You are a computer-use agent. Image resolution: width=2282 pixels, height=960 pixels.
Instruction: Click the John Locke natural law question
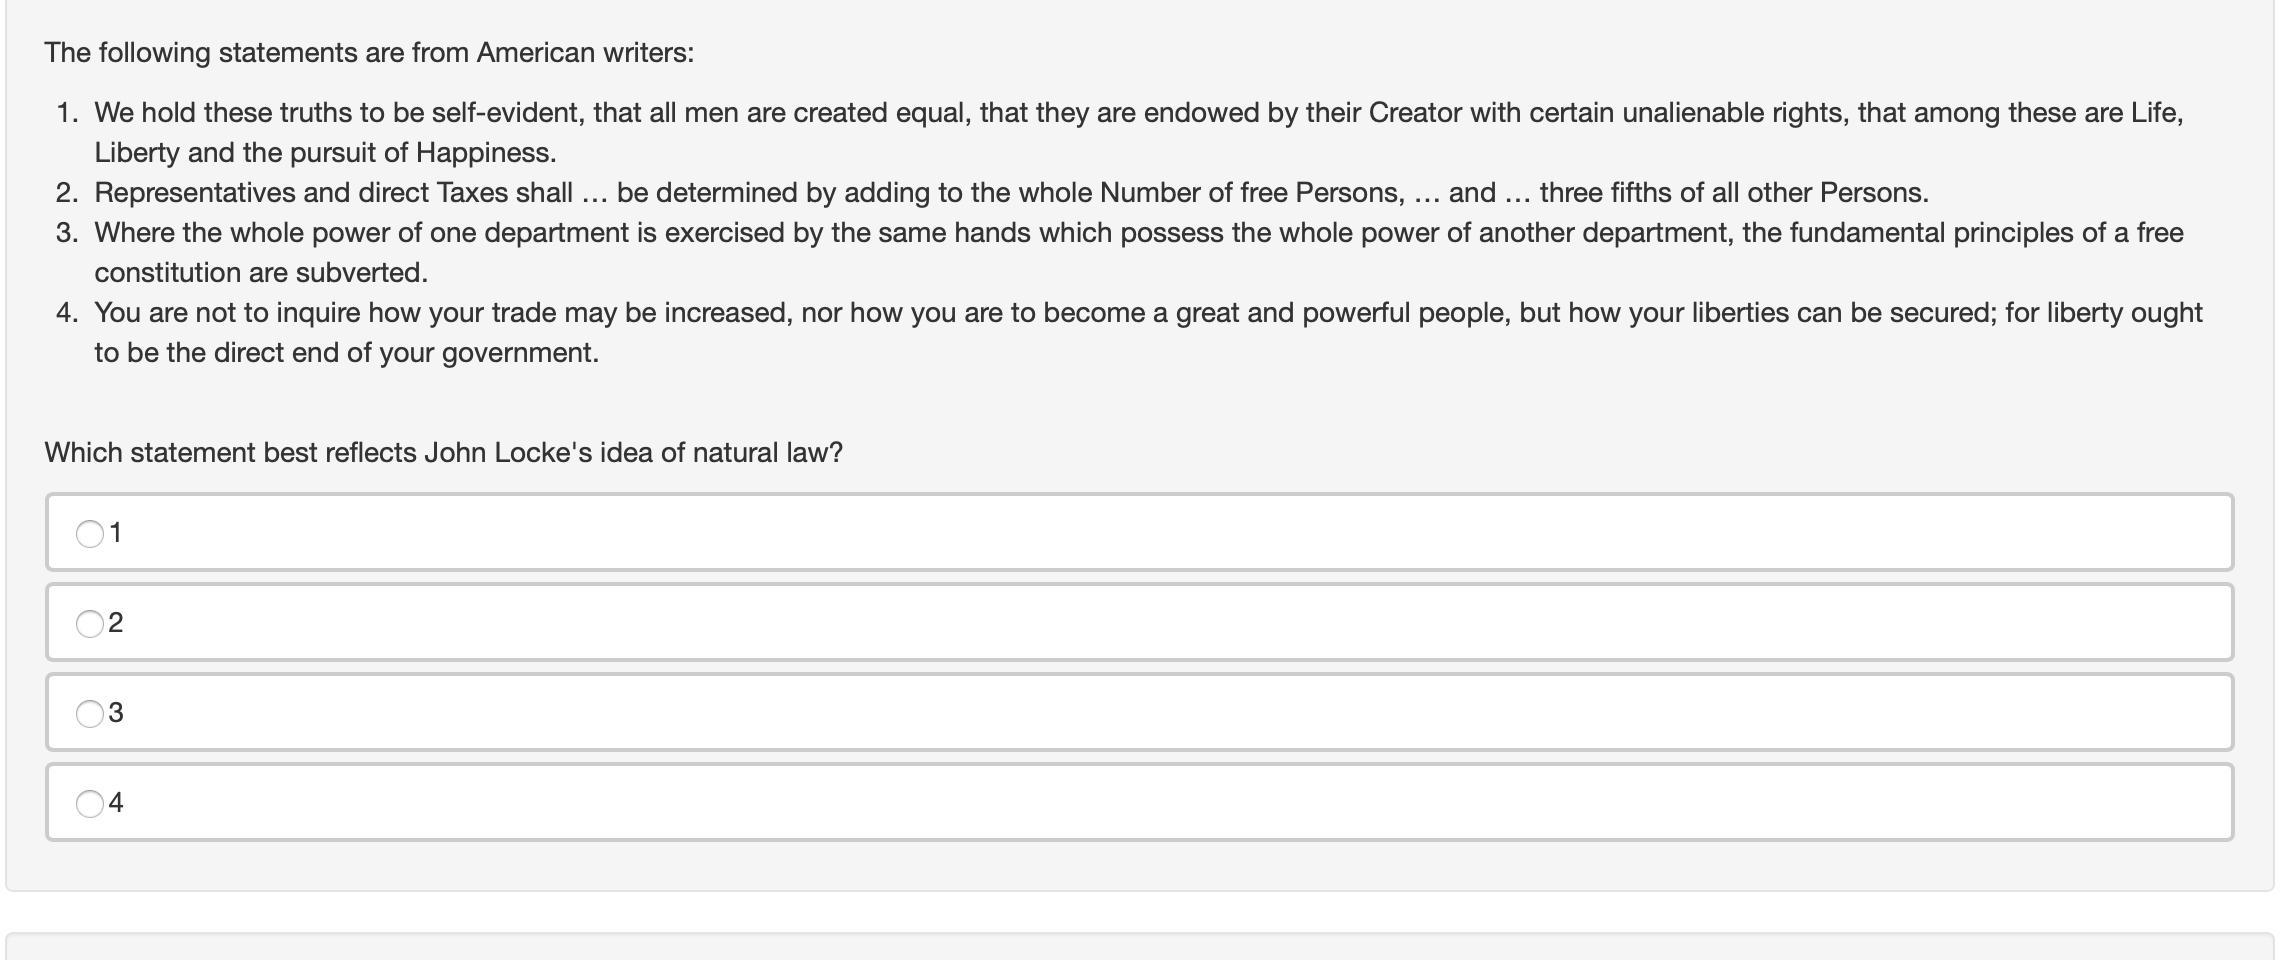point(443,453)
